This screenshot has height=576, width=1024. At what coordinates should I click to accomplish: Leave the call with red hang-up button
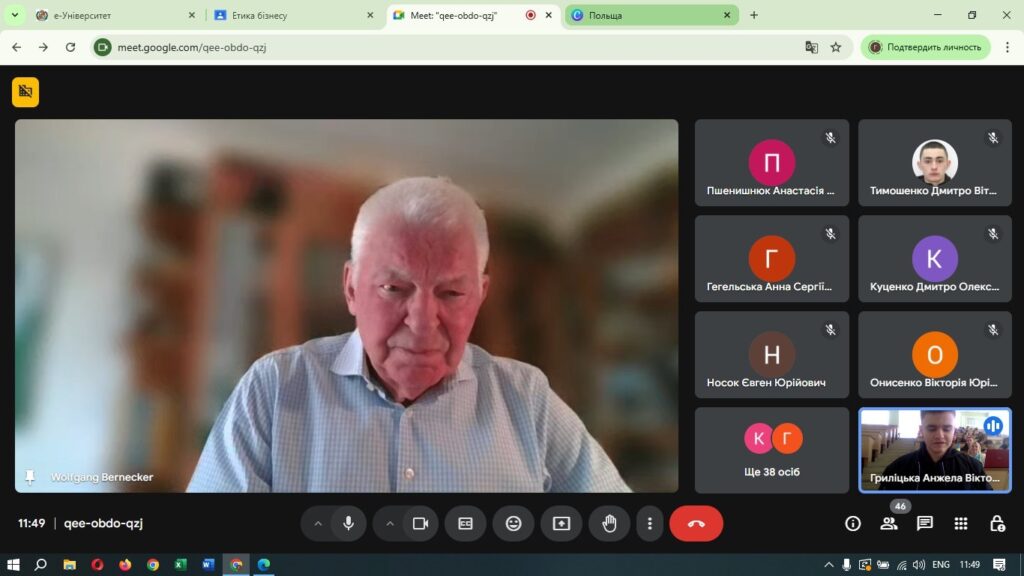[696, 523]
